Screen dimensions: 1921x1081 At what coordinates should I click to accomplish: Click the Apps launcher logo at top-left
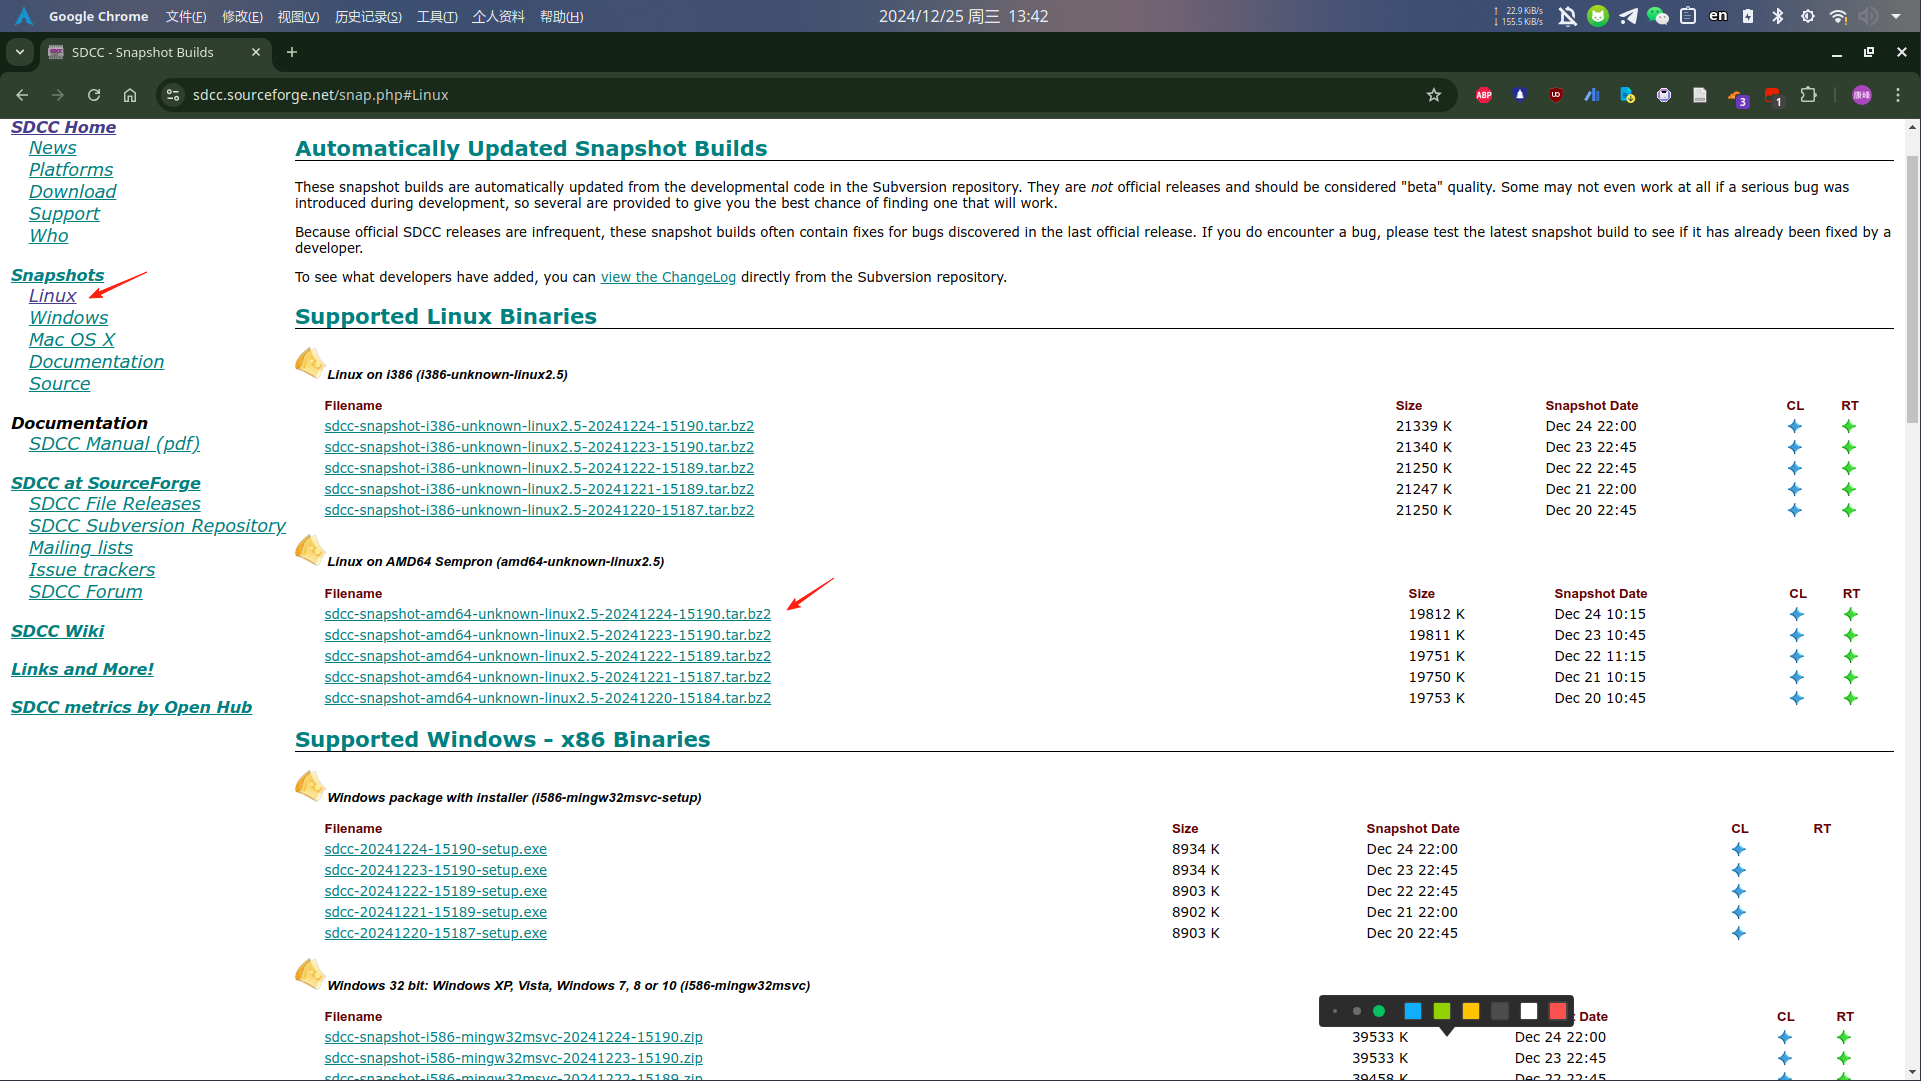(24, 16)
